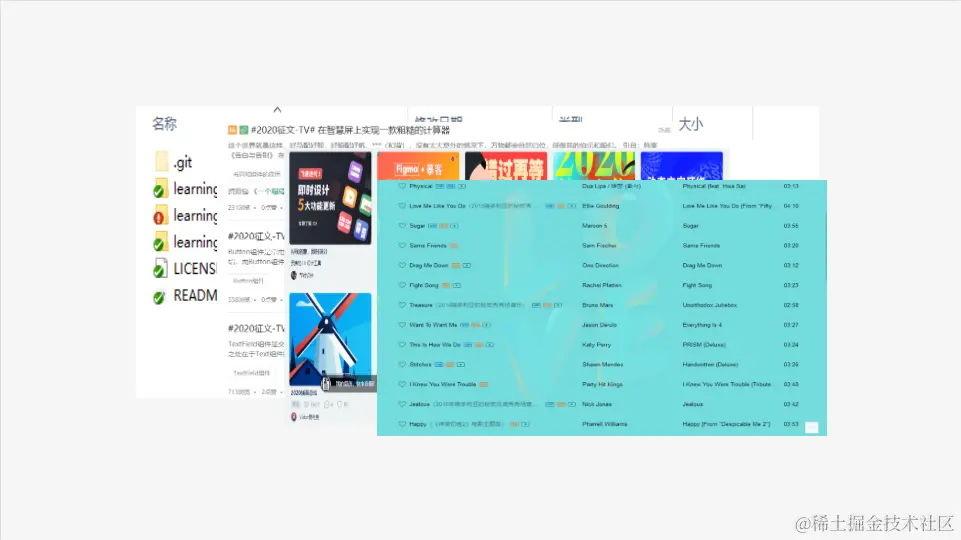Open the 2020 colorful banner thumbnail
The height and width of the screenshot is (540, 961).
(594, 166)
